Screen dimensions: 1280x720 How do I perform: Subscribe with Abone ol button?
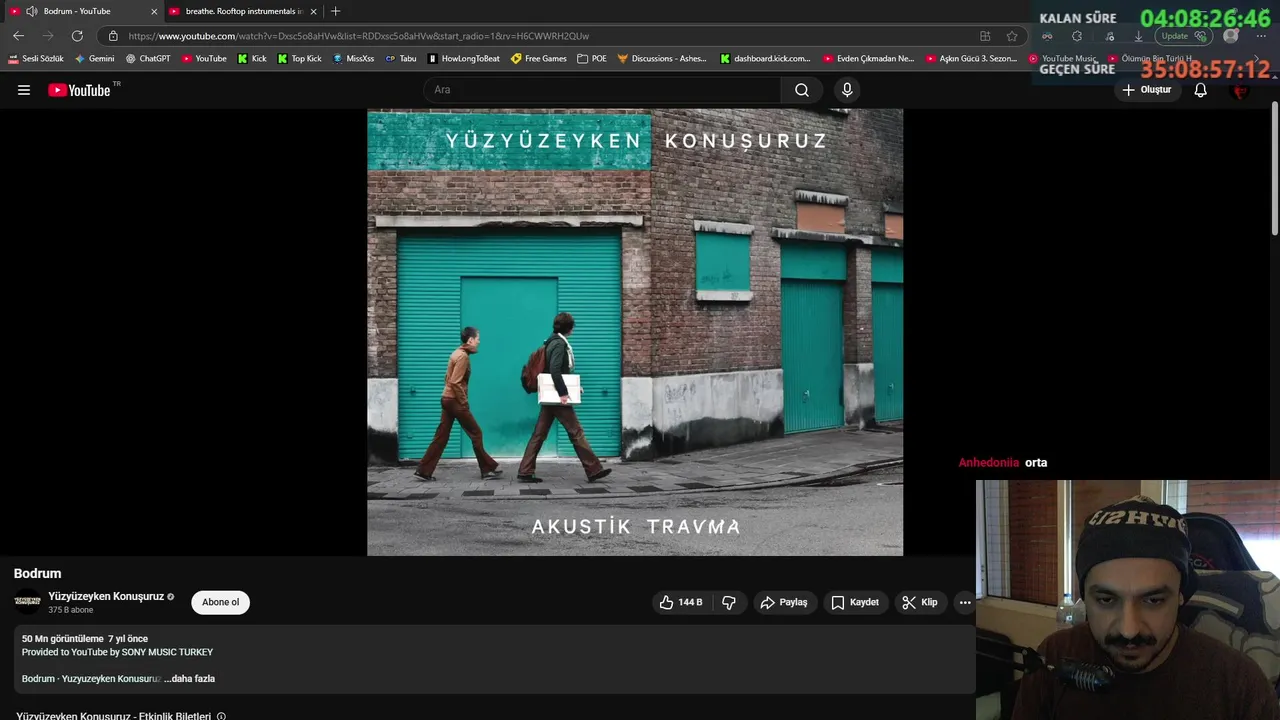click(220, 602)
